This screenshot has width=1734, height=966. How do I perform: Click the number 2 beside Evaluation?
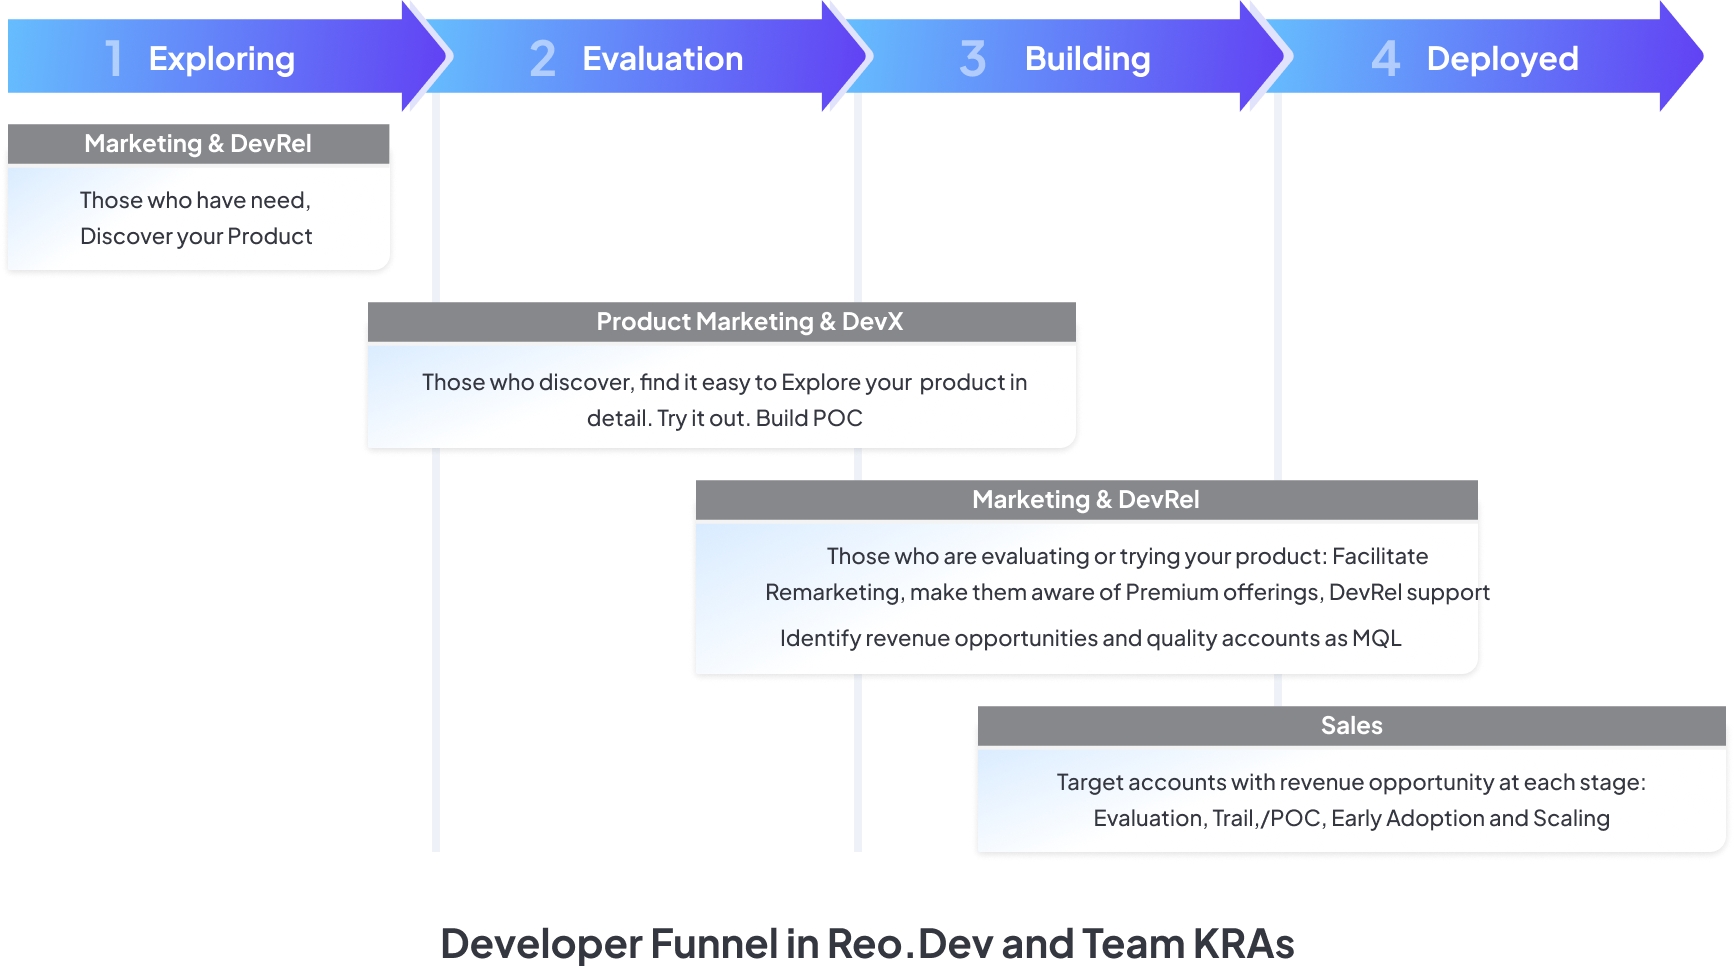[x=542, y=59]
